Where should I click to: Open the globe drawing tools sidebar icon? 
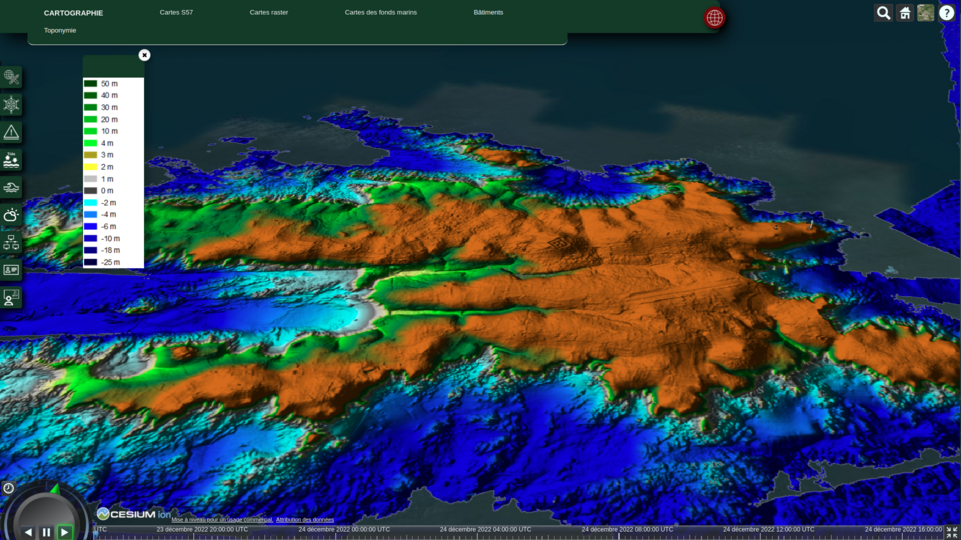coord(11,77)
